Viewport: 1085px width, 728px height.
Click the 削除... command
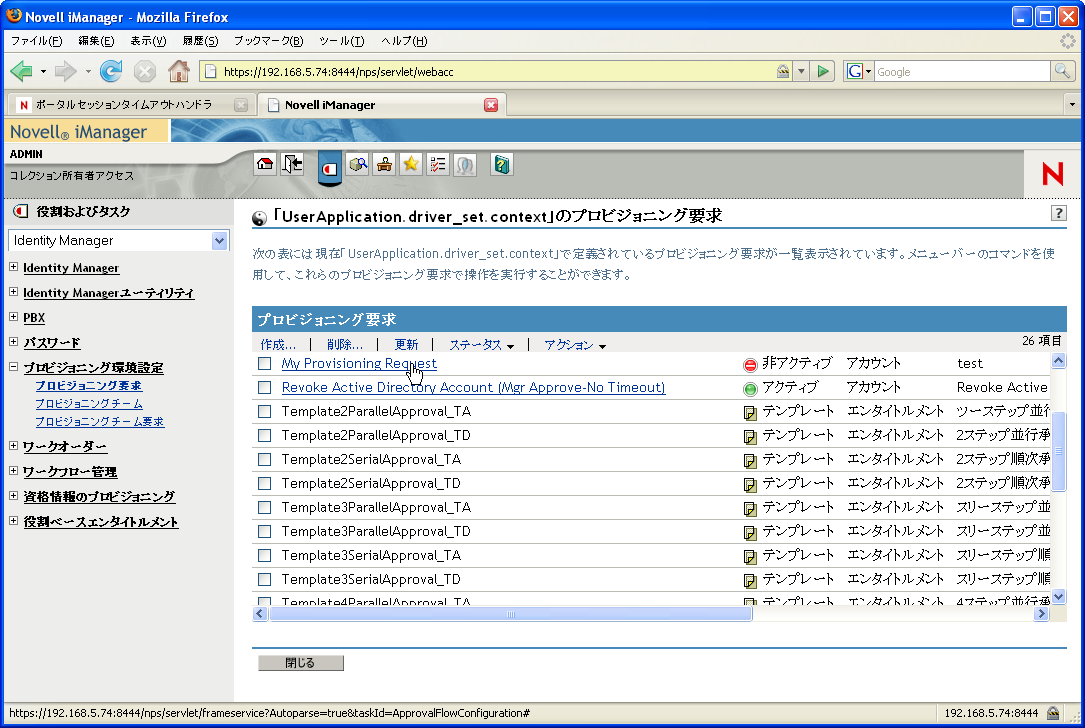click(345, 345)
